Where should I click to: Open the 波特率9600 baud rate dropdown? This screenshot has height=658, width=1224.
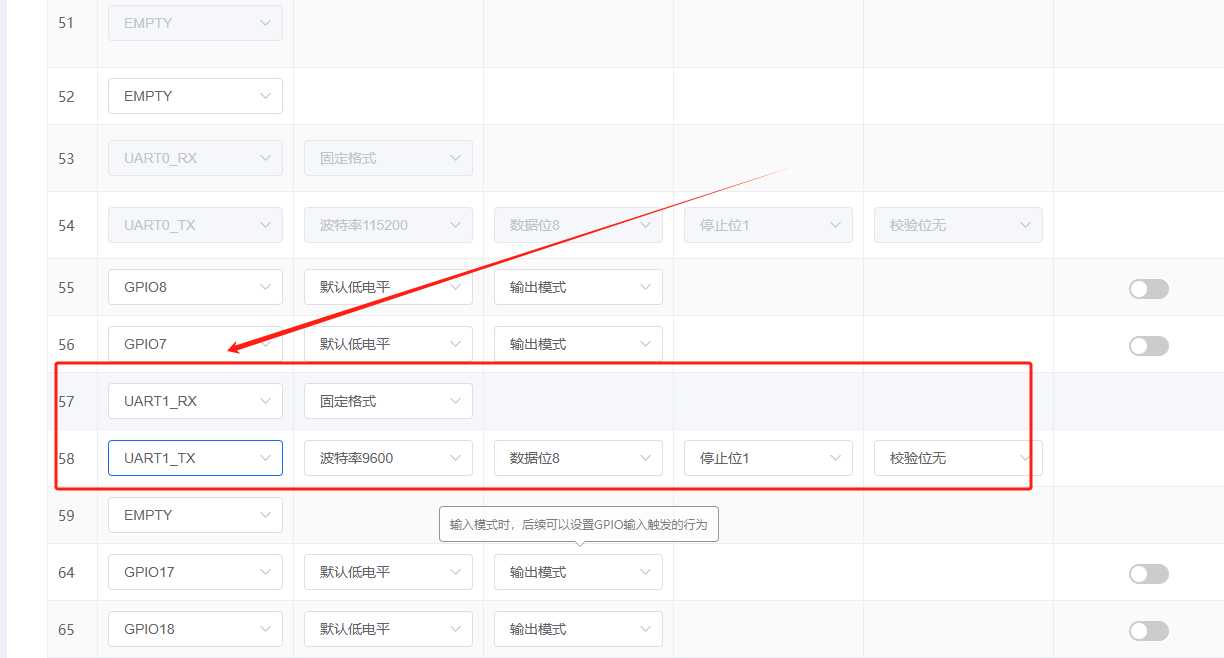(388, 457)
